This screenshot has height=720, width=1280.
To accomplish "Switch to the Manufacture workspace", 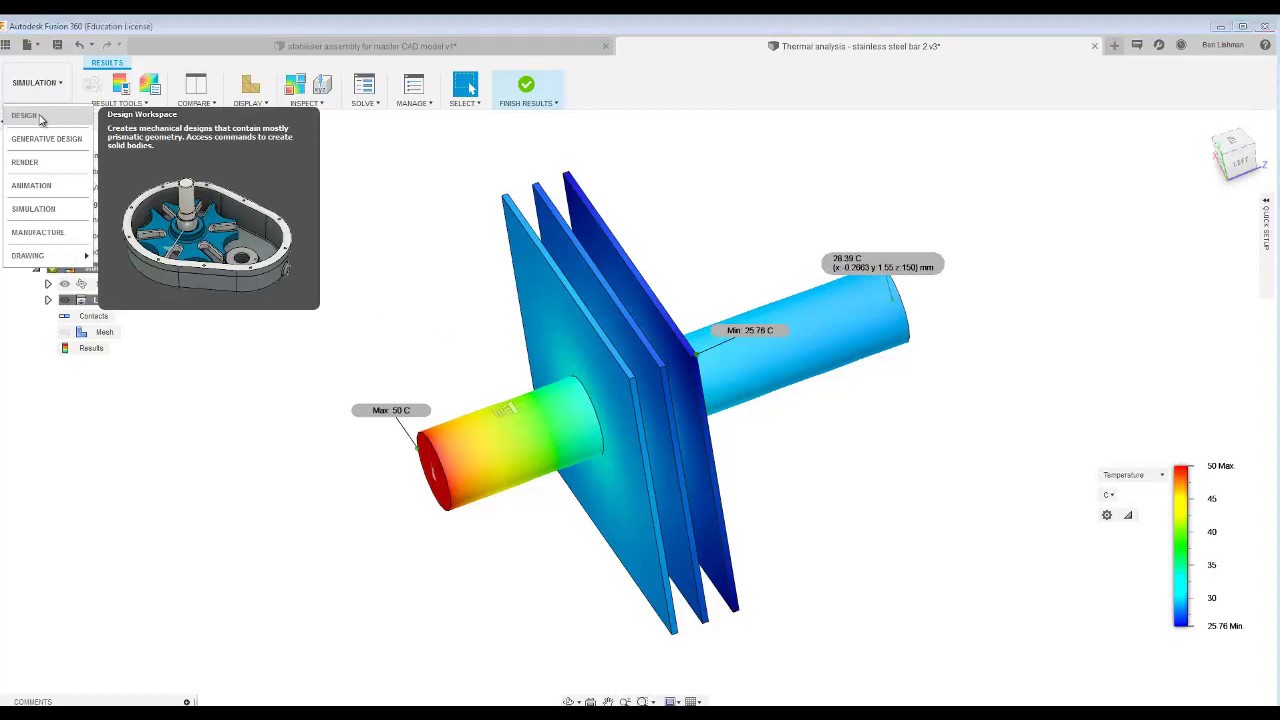I will pyautogui.click(x=46, y=232).
